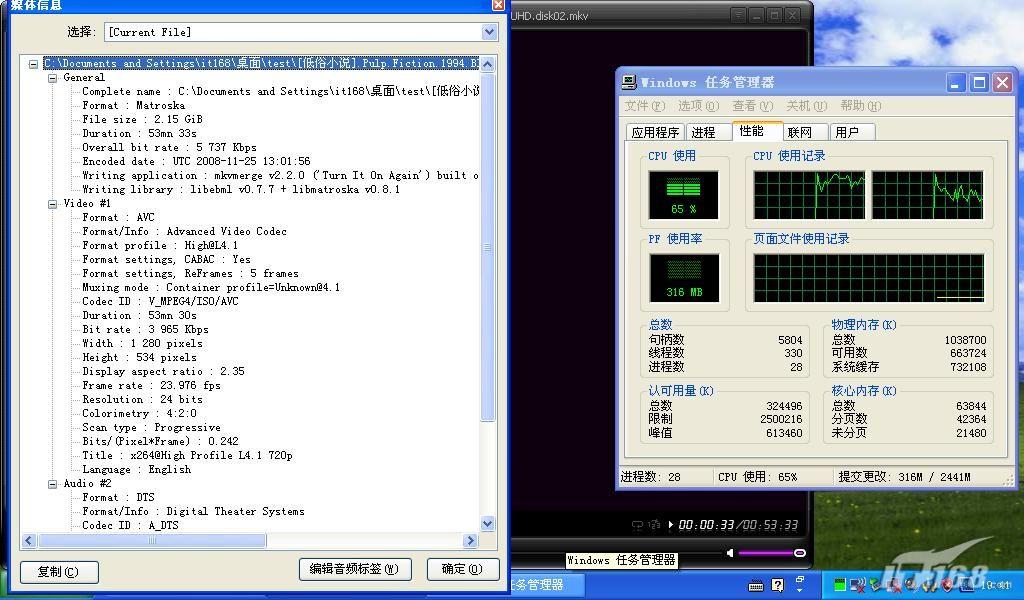Click the 页面文件使用记录 graph

click(x=869, y=278)
